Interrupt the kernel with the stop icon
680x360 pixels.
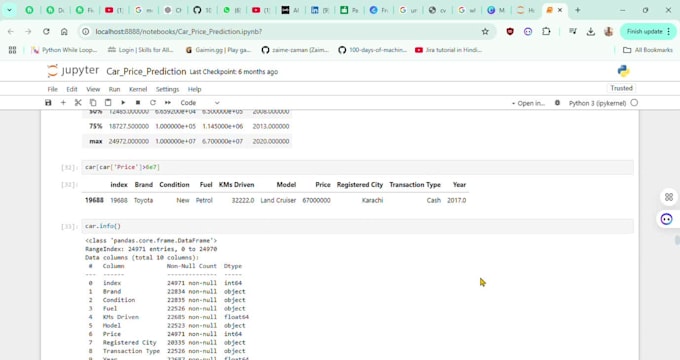tap(138, 103)
